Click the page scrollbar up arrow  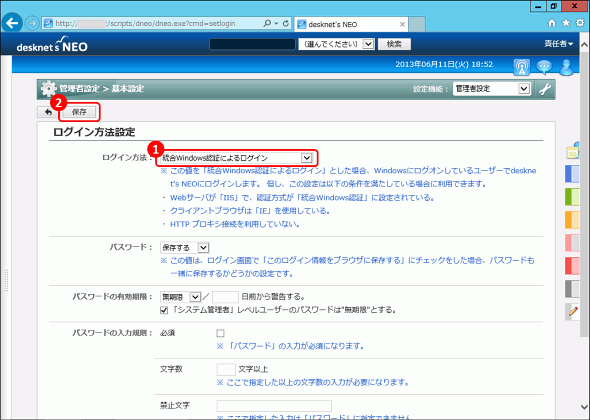click(x=584, y=45)
